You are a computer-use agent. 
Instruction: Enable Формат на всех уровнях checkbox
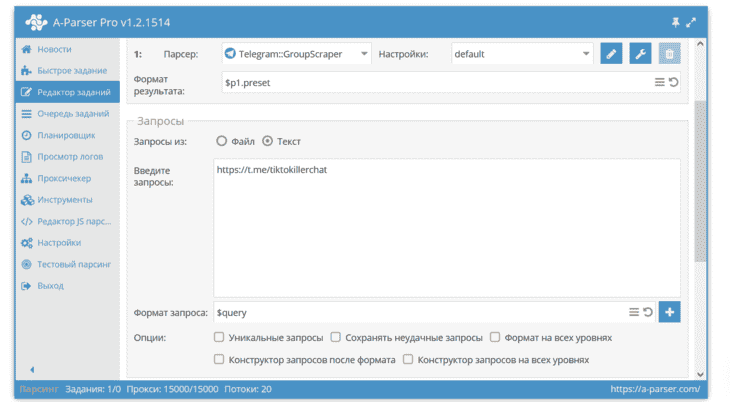(x=495, y=337)
